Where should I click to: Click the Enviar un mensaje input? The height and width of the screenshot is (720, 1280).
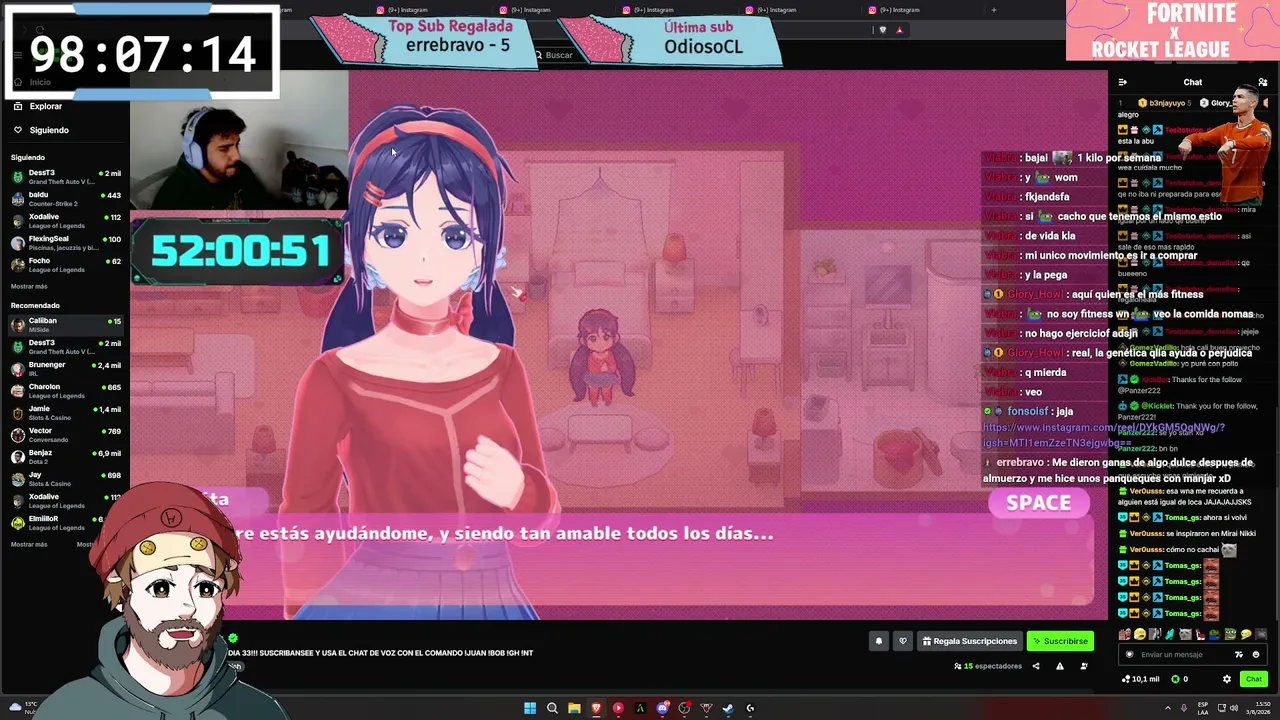point(1180,654)
